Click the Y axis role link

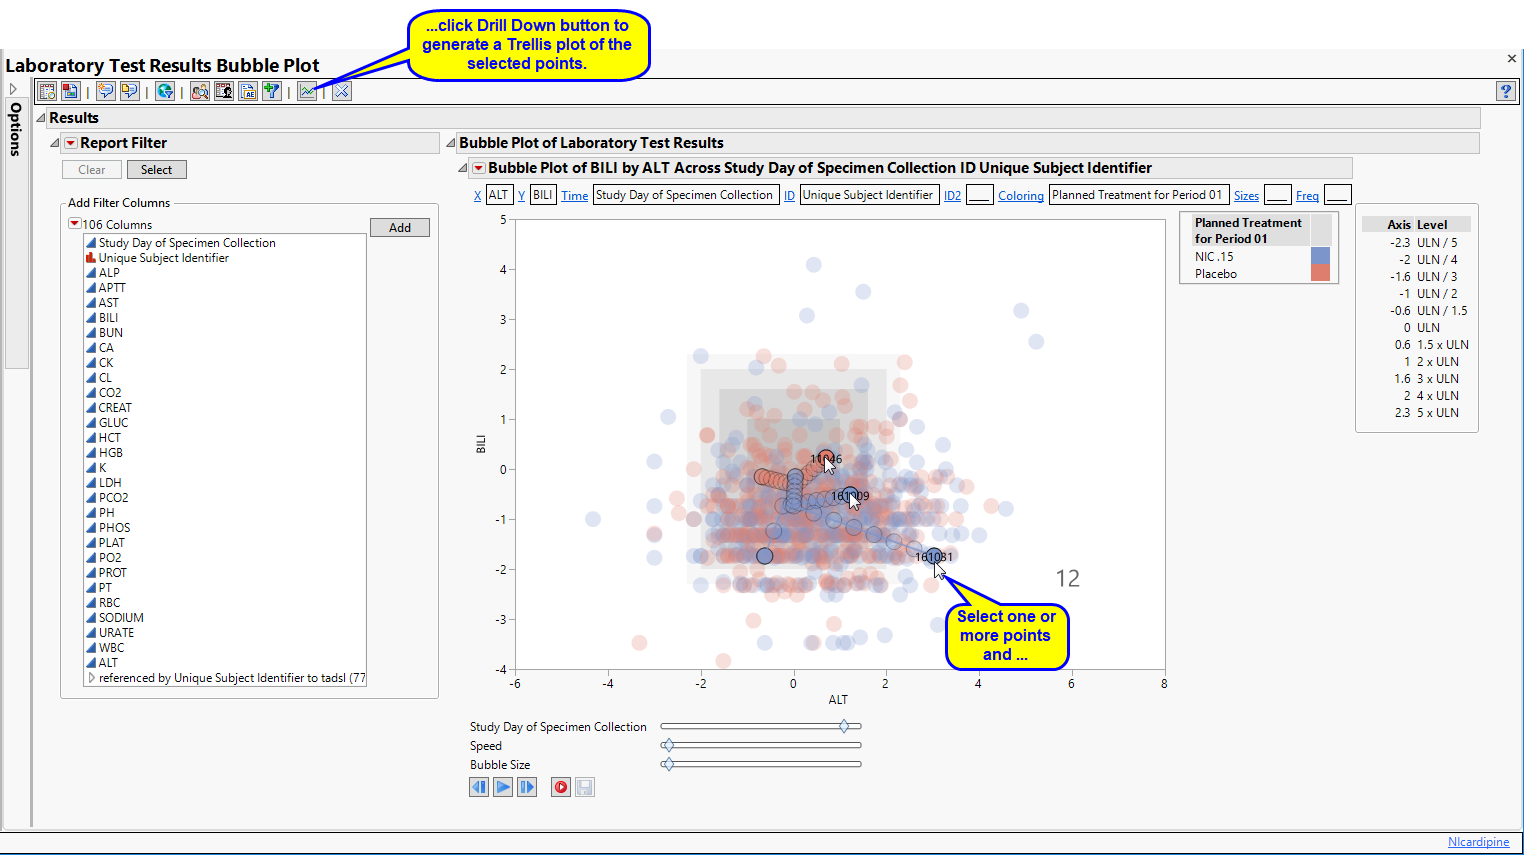[x=521, y=196]
